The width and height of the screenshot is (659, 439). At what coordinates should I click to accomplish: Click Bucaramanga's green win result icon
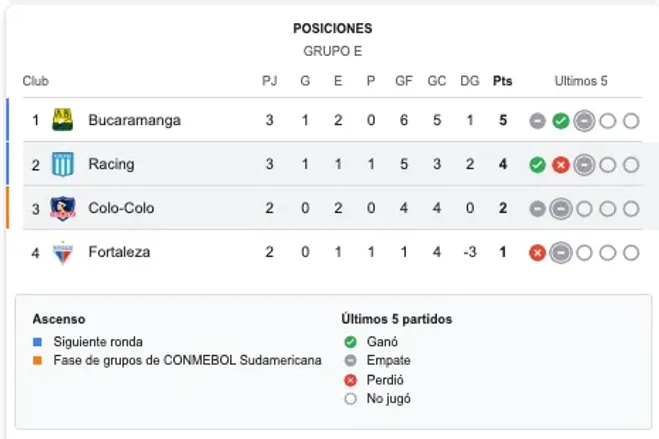[561, 121]
